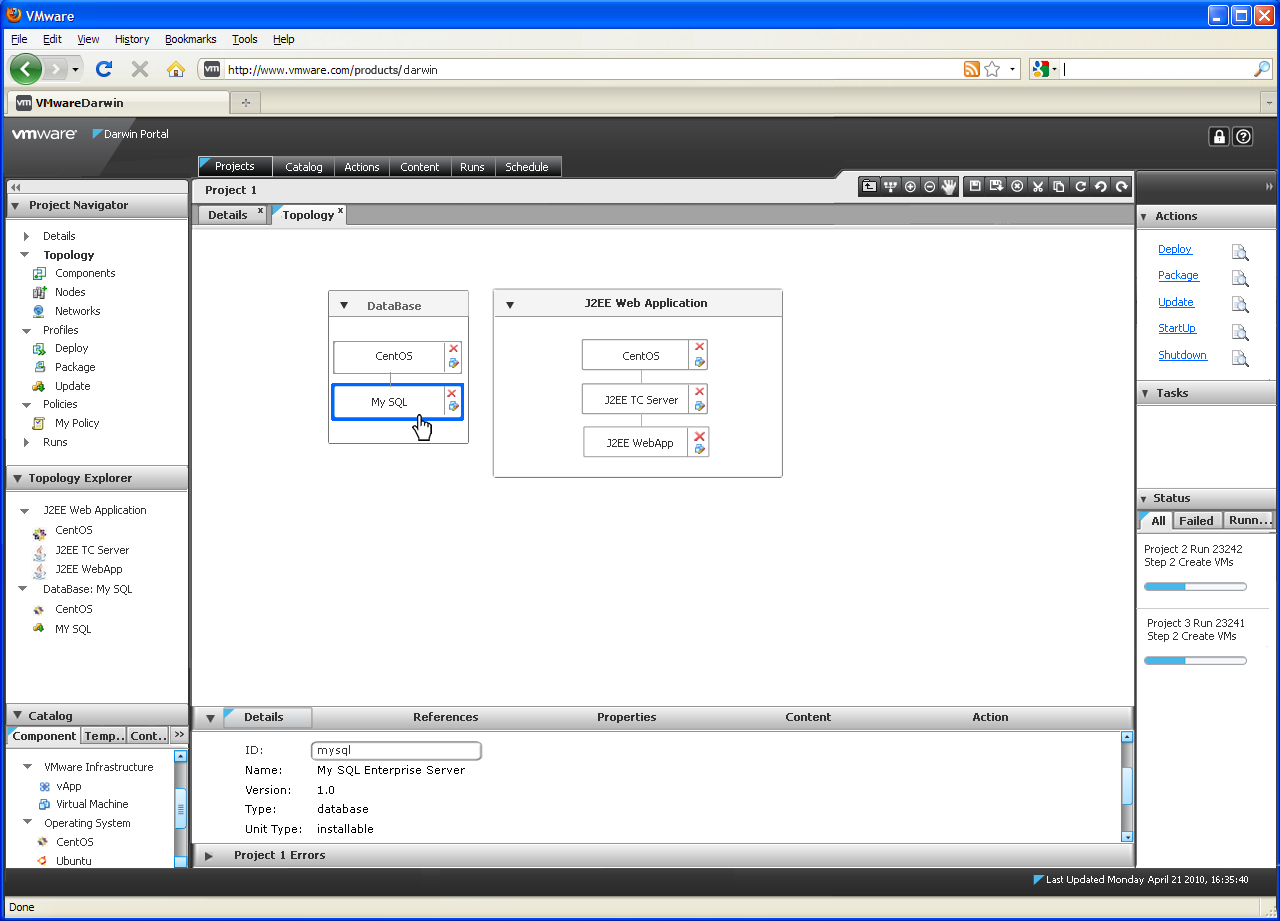This screenshot has width=1280, height=921.
Task: Expand the Project 1 Errors section
Action: tap(209, 856)
